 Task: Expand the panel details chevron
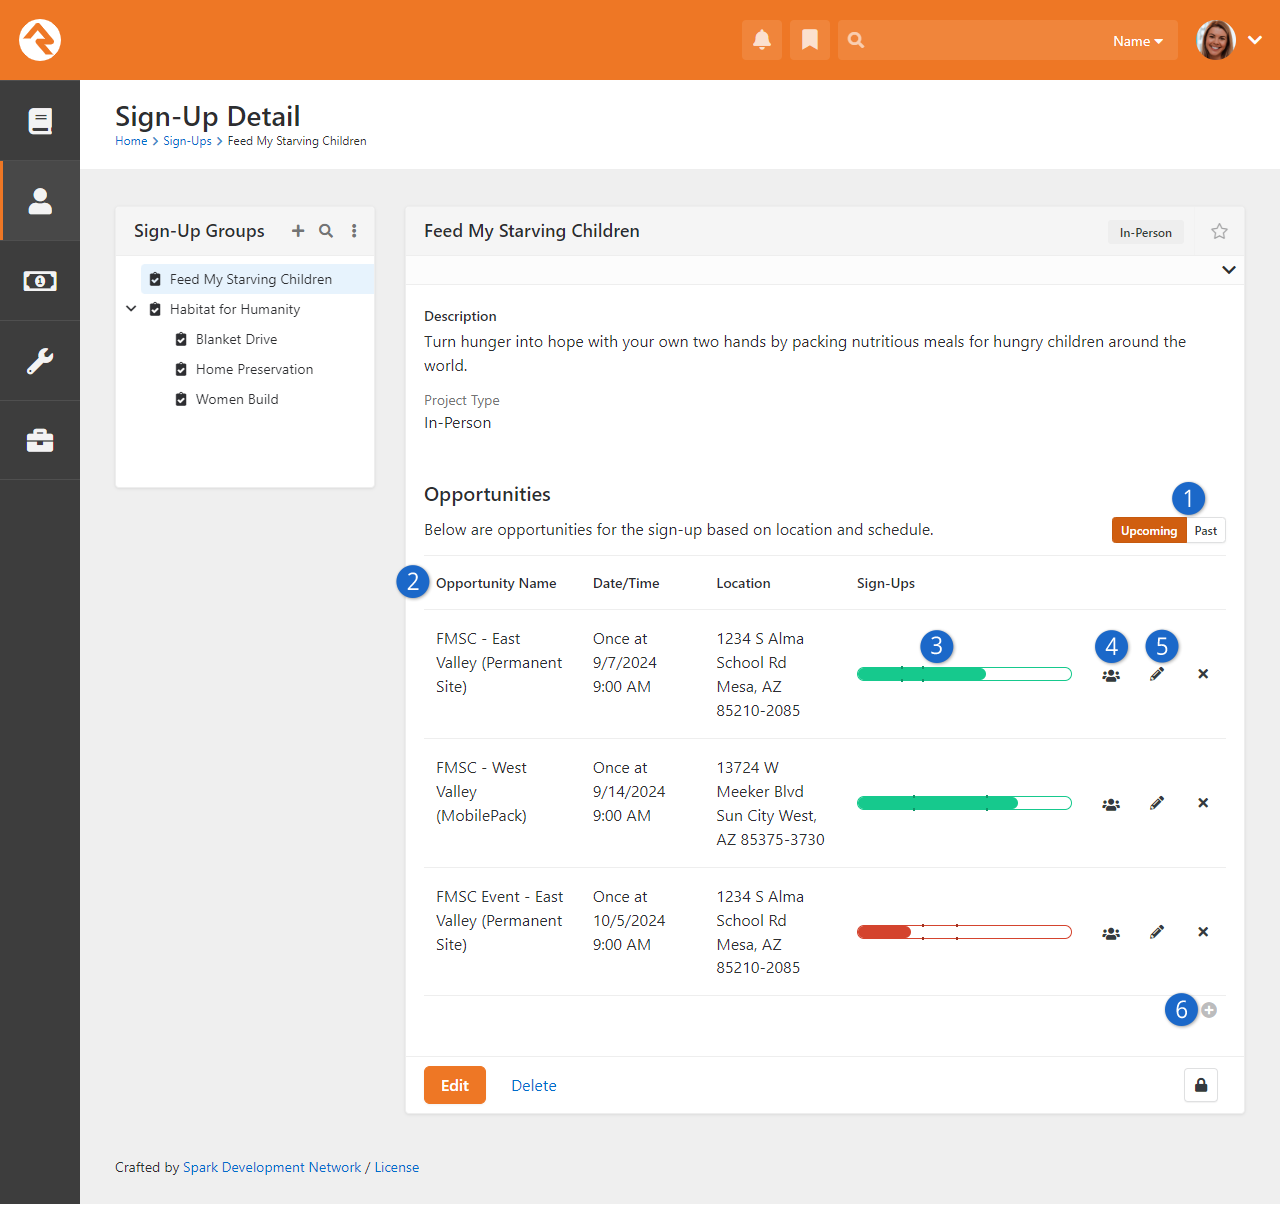(x=1229, y=270)
